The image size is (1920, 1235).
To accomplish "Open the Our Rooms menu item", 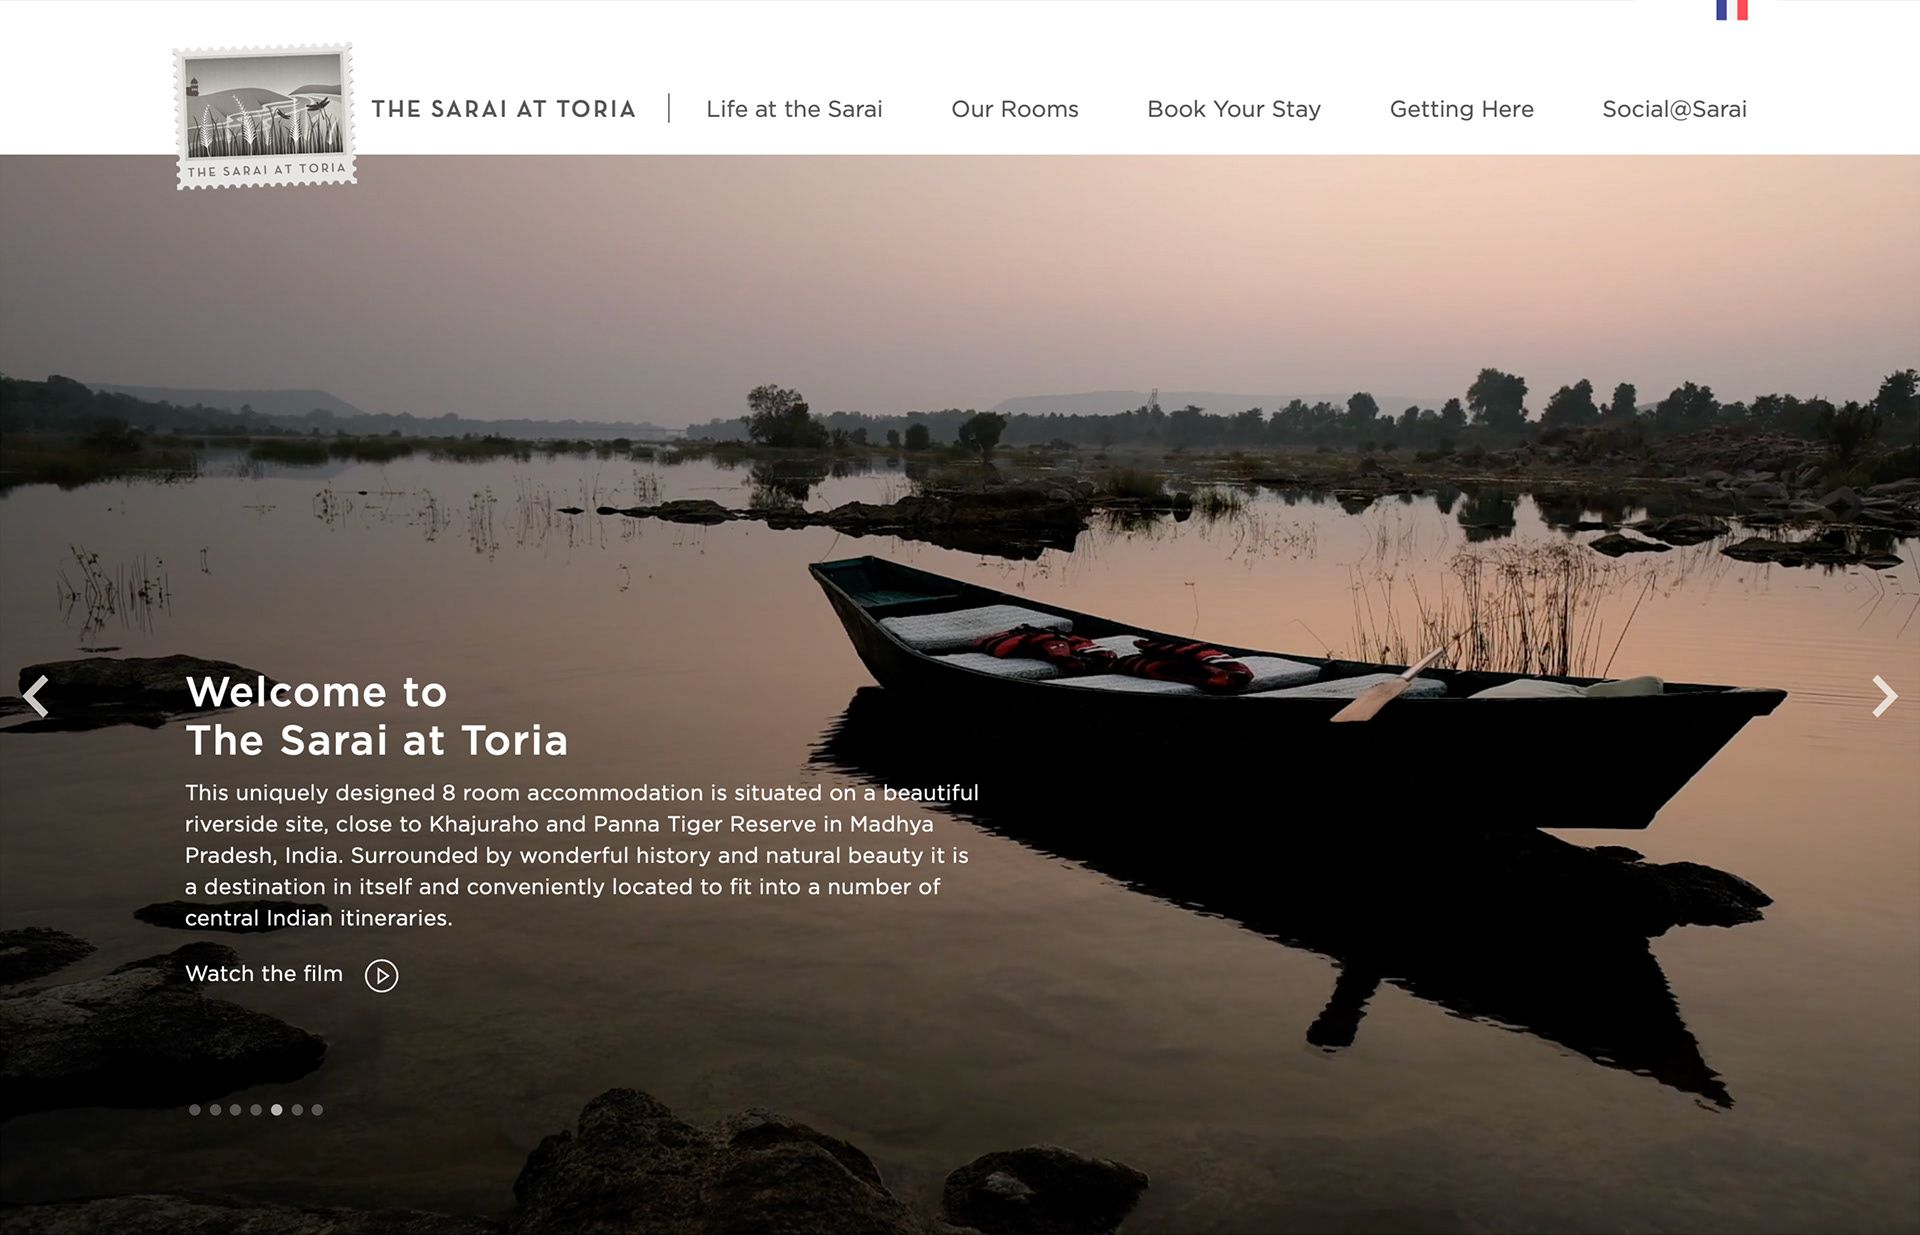I will point(1015,109).
